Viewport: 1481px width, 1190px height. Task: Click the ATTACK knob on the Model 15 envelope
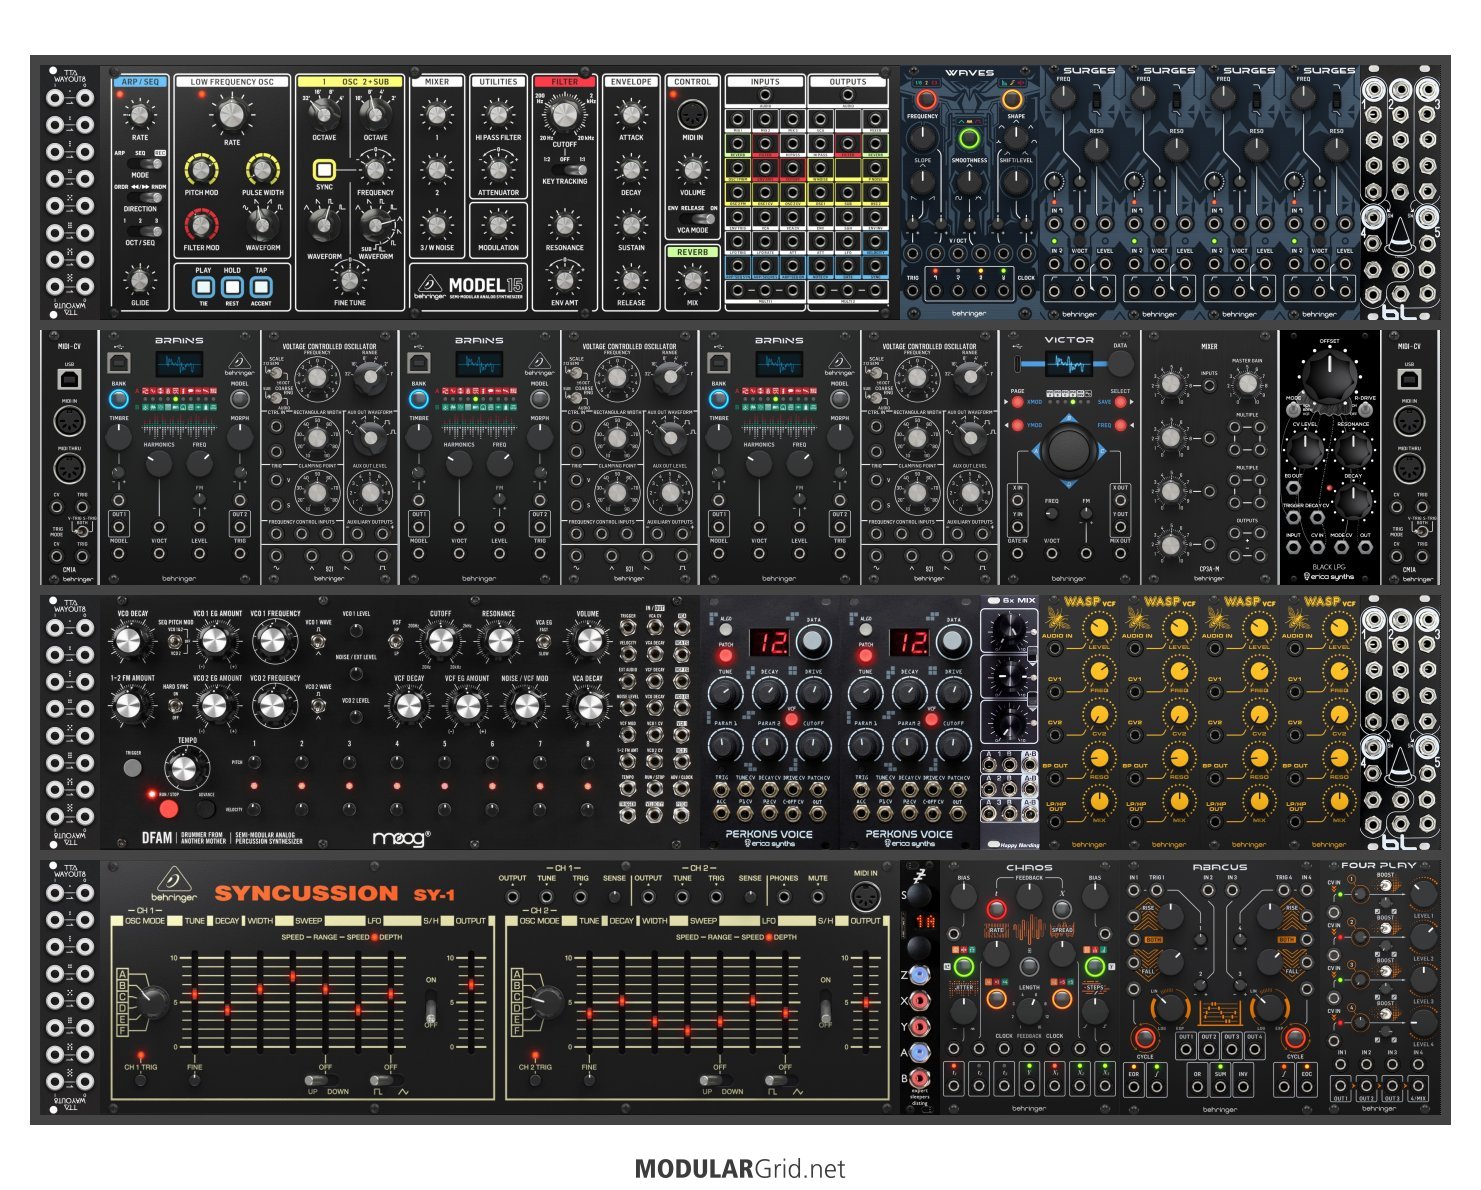point(631,115)
